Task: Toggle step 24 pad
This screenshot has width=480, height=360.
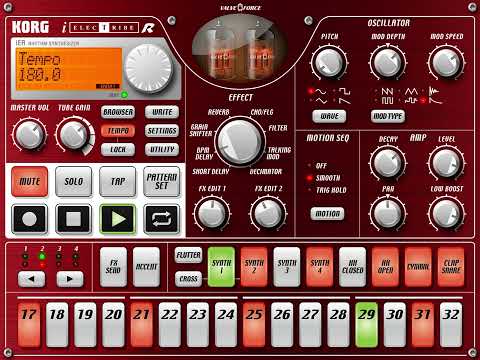Action: [x=226, y=325]
